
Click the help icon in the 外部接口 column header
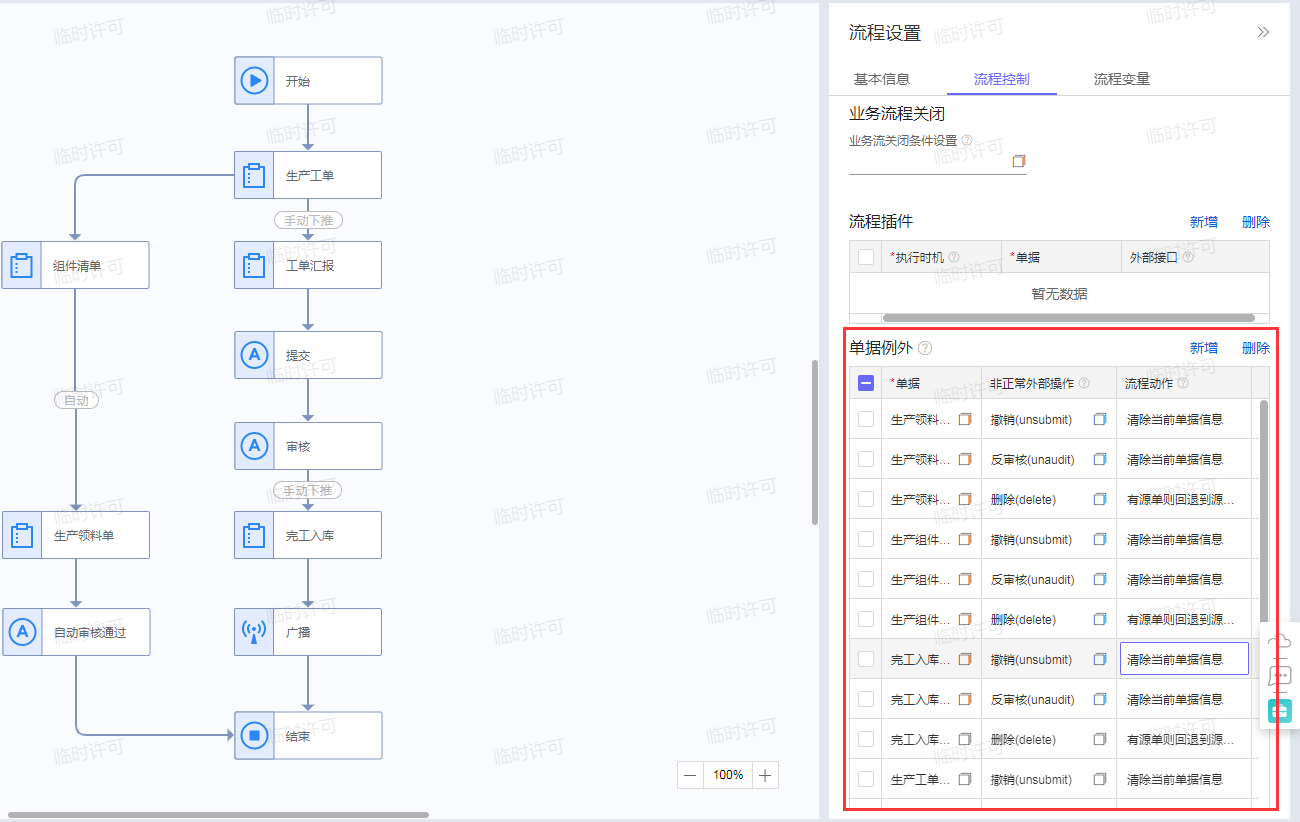(x=1188, y=257)
